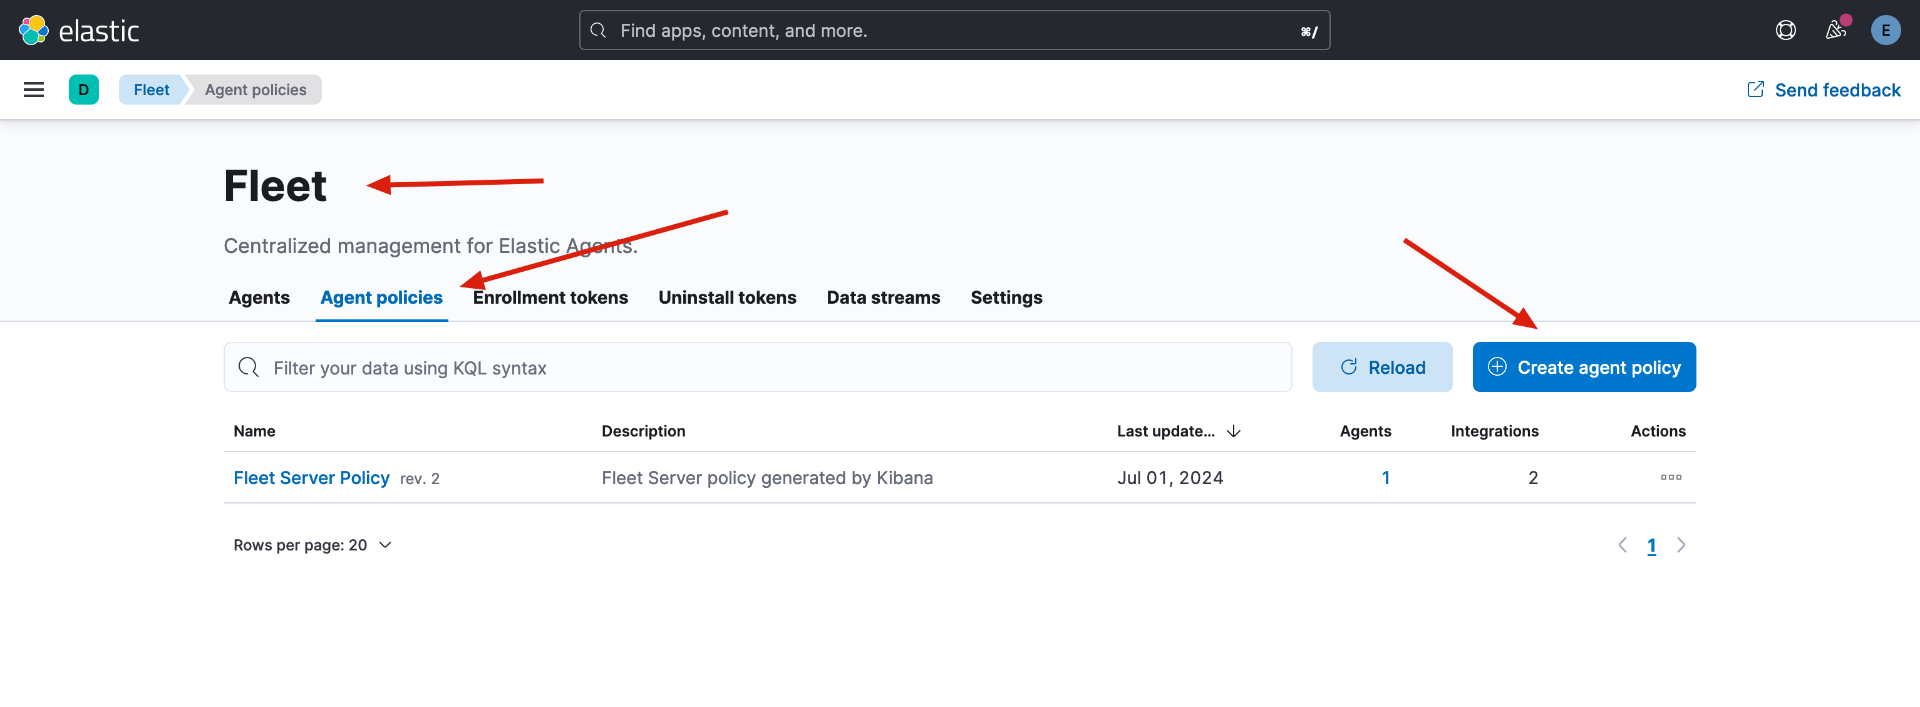Select the Agent policies tab

(381, 298)
